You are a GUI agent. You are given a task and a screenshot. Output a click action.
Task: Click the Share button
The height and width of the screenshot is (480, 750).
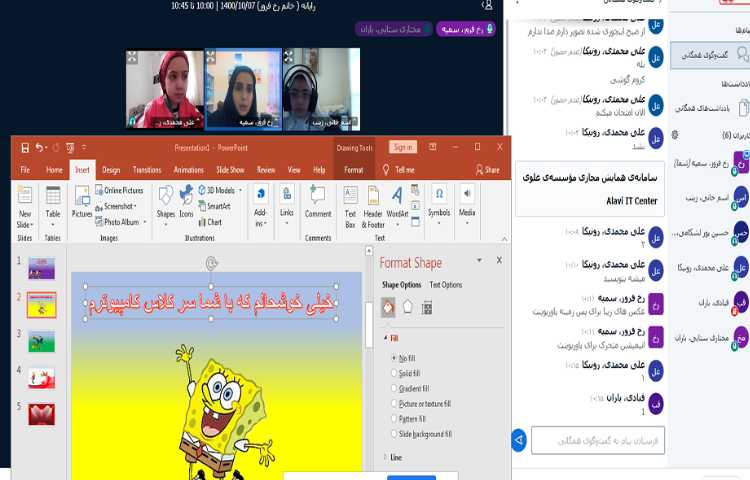(x=487, y=170)
